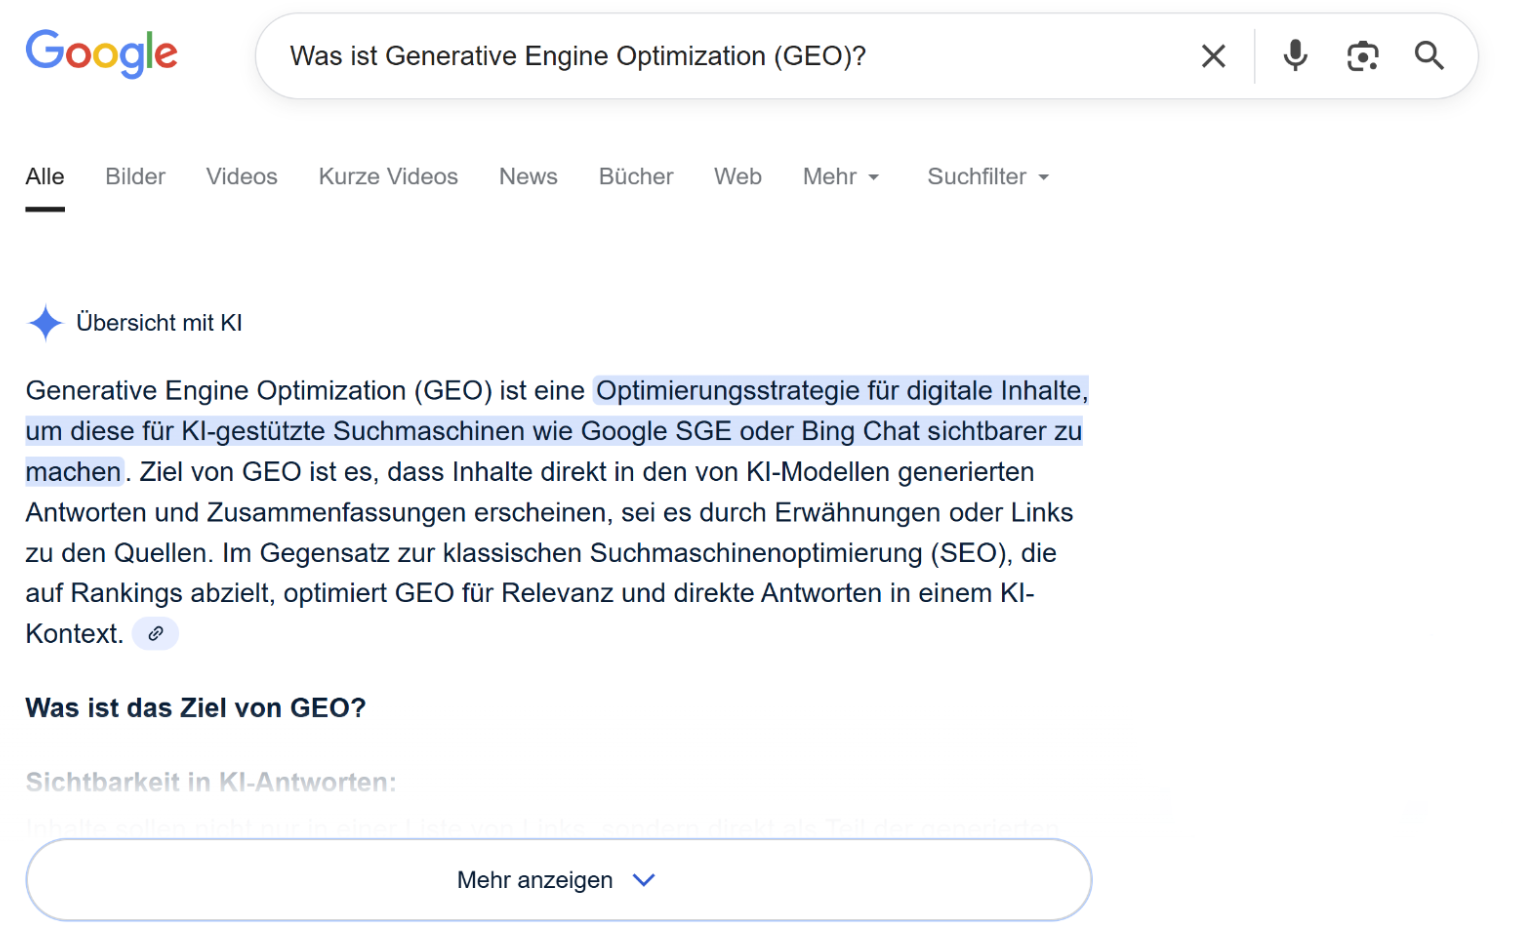The width and height of the screenshot is (1513, 936).
Task: Start voice search with microphone icon
Action: click(1294, 56)
